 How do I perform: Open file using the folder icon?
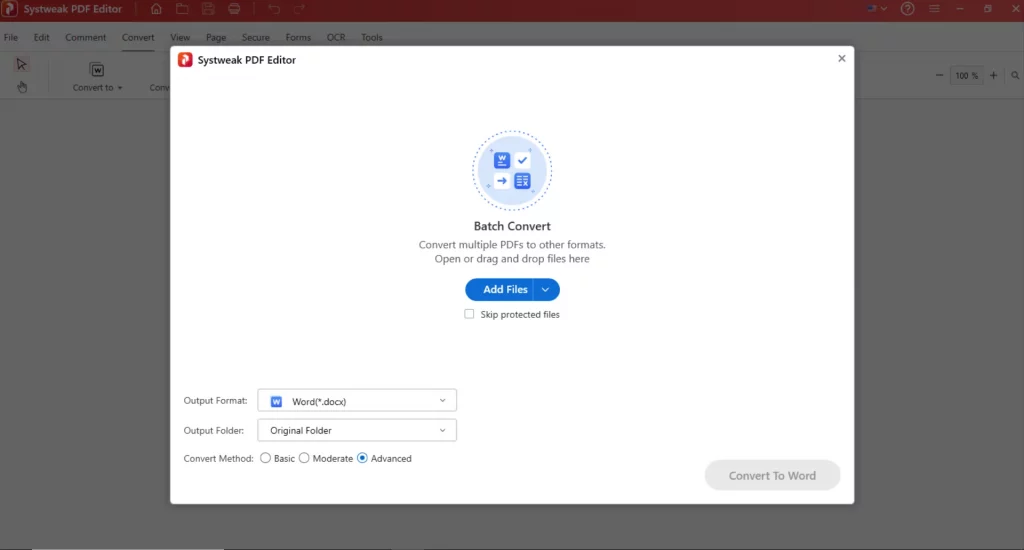(x=182, y=9)
